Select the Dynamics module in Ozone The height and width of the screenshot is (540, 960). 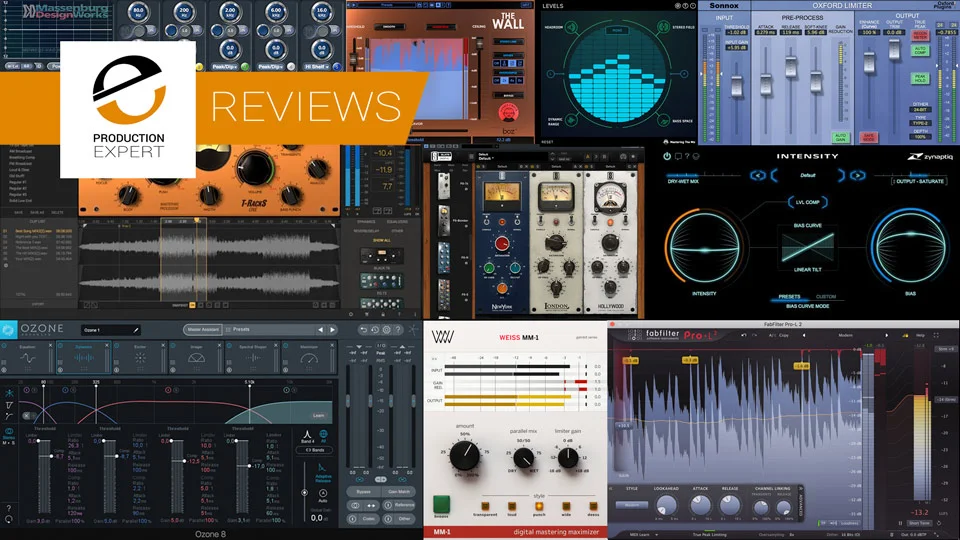[84, 357]
